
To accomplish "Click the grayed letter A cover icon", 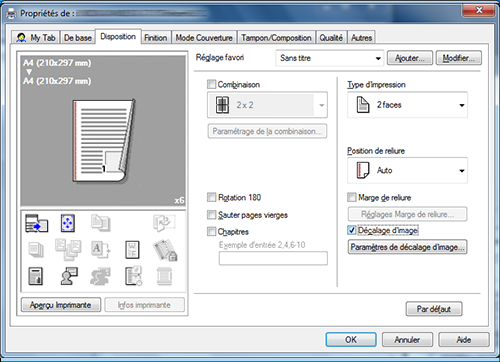I will pos(101,250).
